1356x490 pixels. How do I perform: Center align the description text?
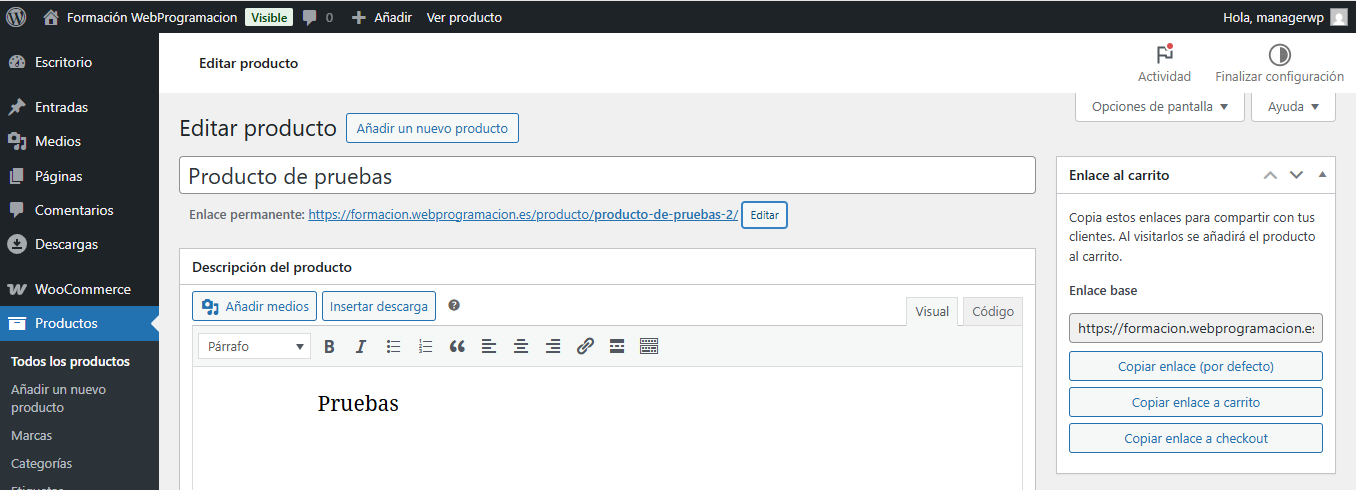[x=521, y=347]
